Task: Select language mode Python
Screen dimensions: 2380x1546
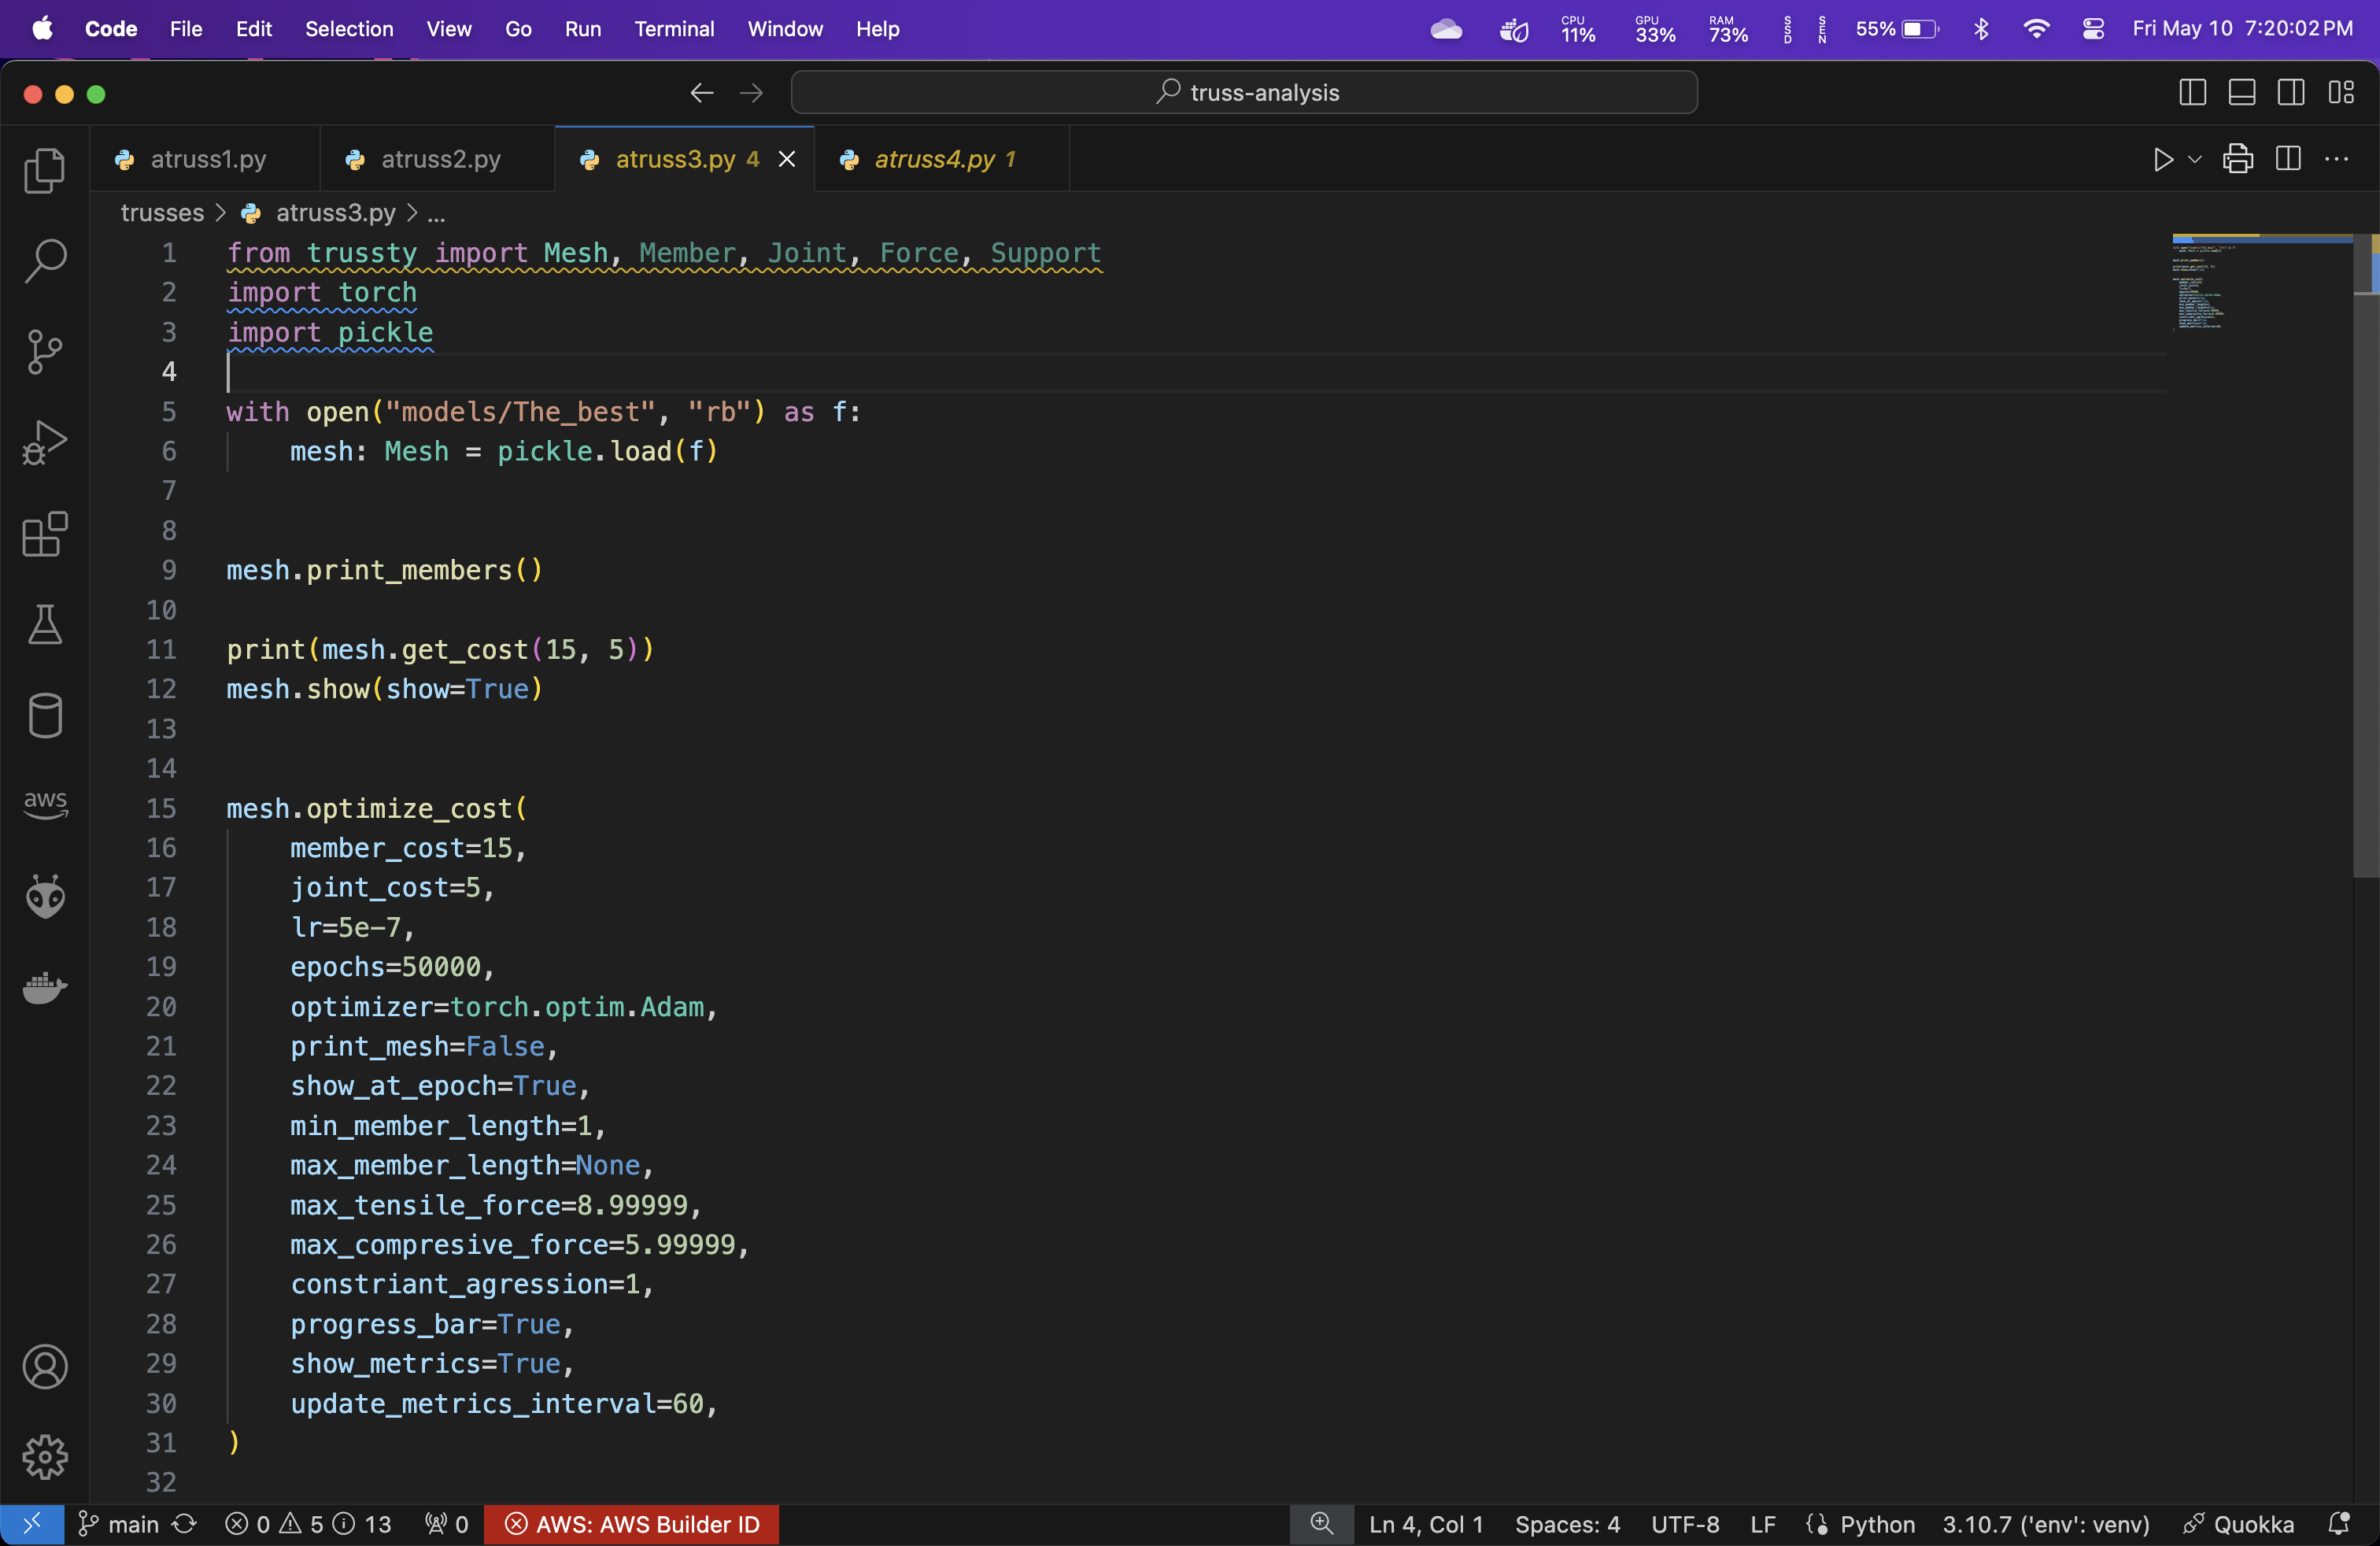Action: [1877, 1525]
